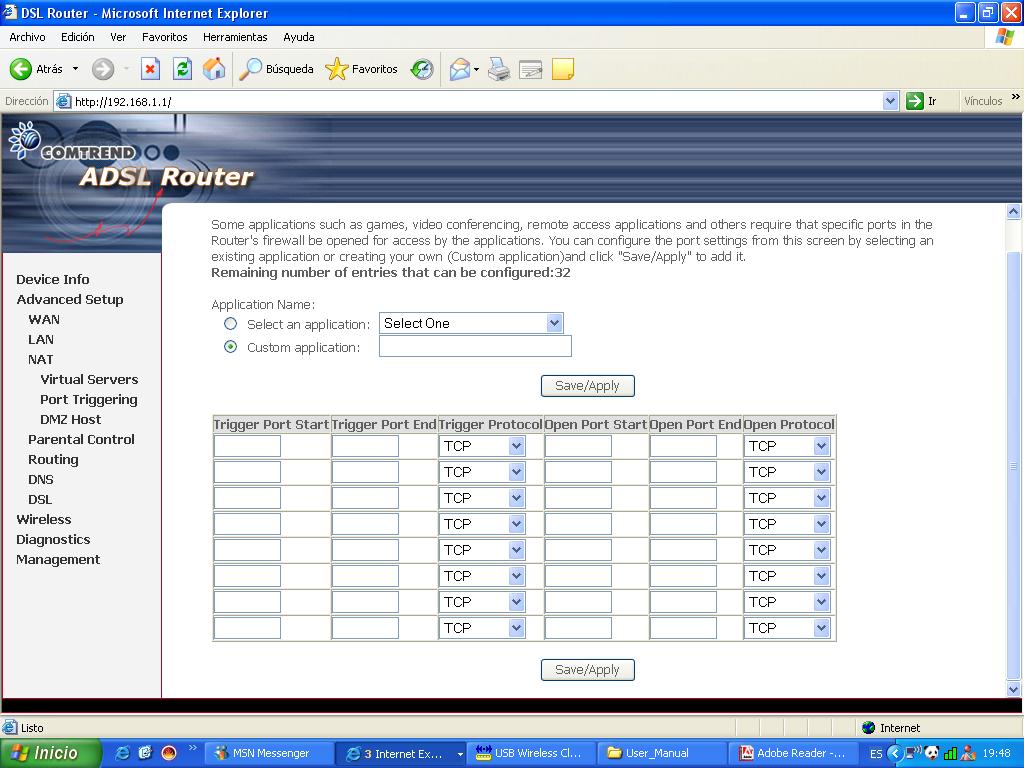This screenshot has height=768, width=1024.
Task: Select 'Custom application' radio button
Action: coord(231,347)
